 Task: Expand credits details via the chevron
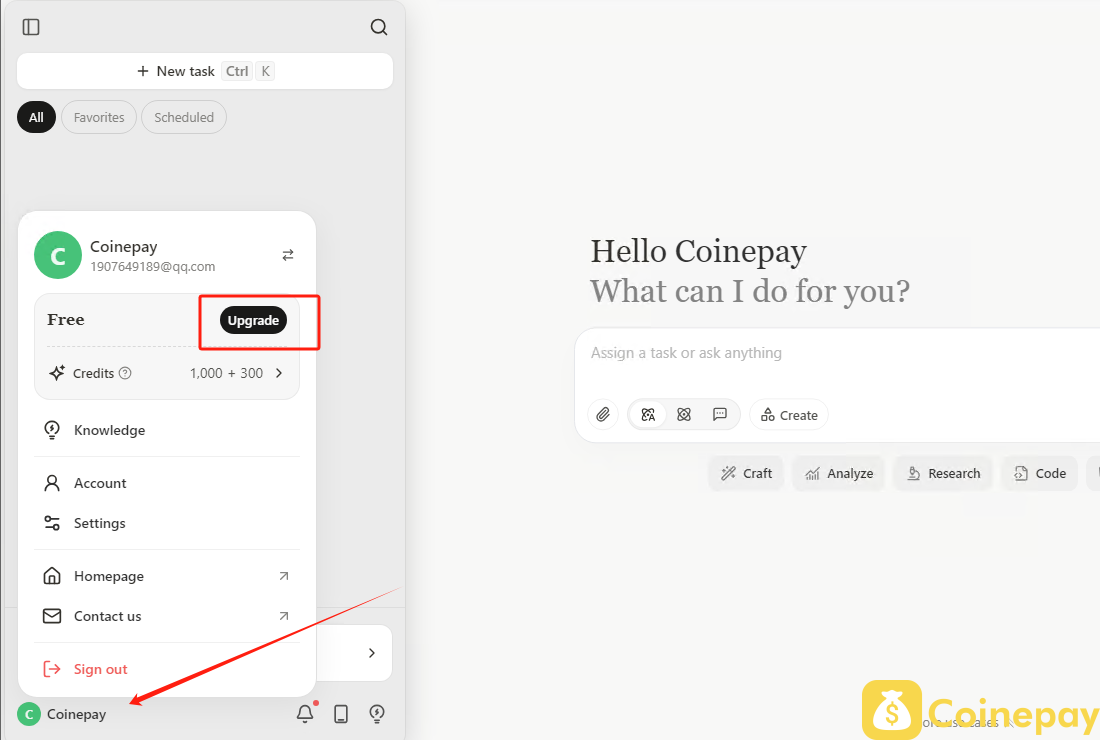pyautogui.click(x=279, y=373)
